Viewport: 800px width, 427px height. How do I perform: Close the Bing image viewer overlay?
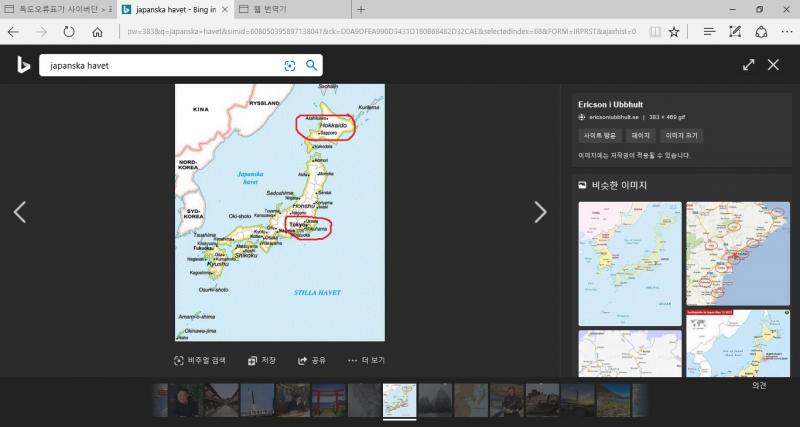(773, 65)
